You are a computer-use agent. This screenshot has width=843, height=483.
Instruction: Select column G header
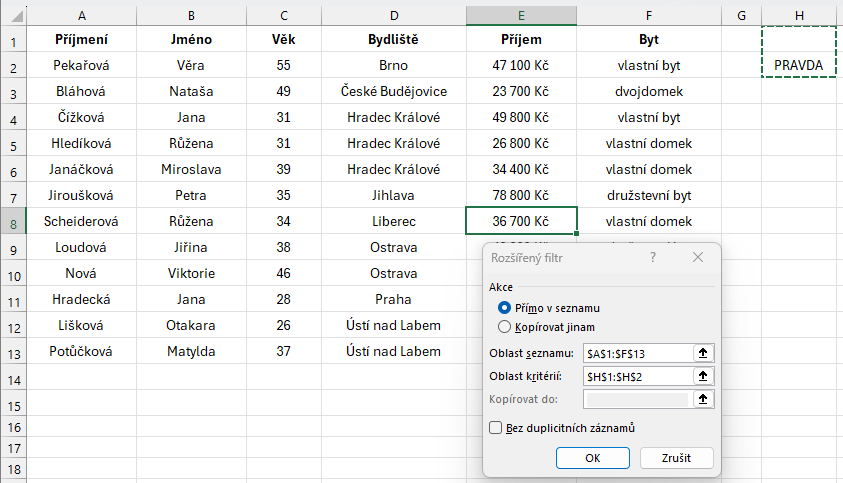coord(741,16)
